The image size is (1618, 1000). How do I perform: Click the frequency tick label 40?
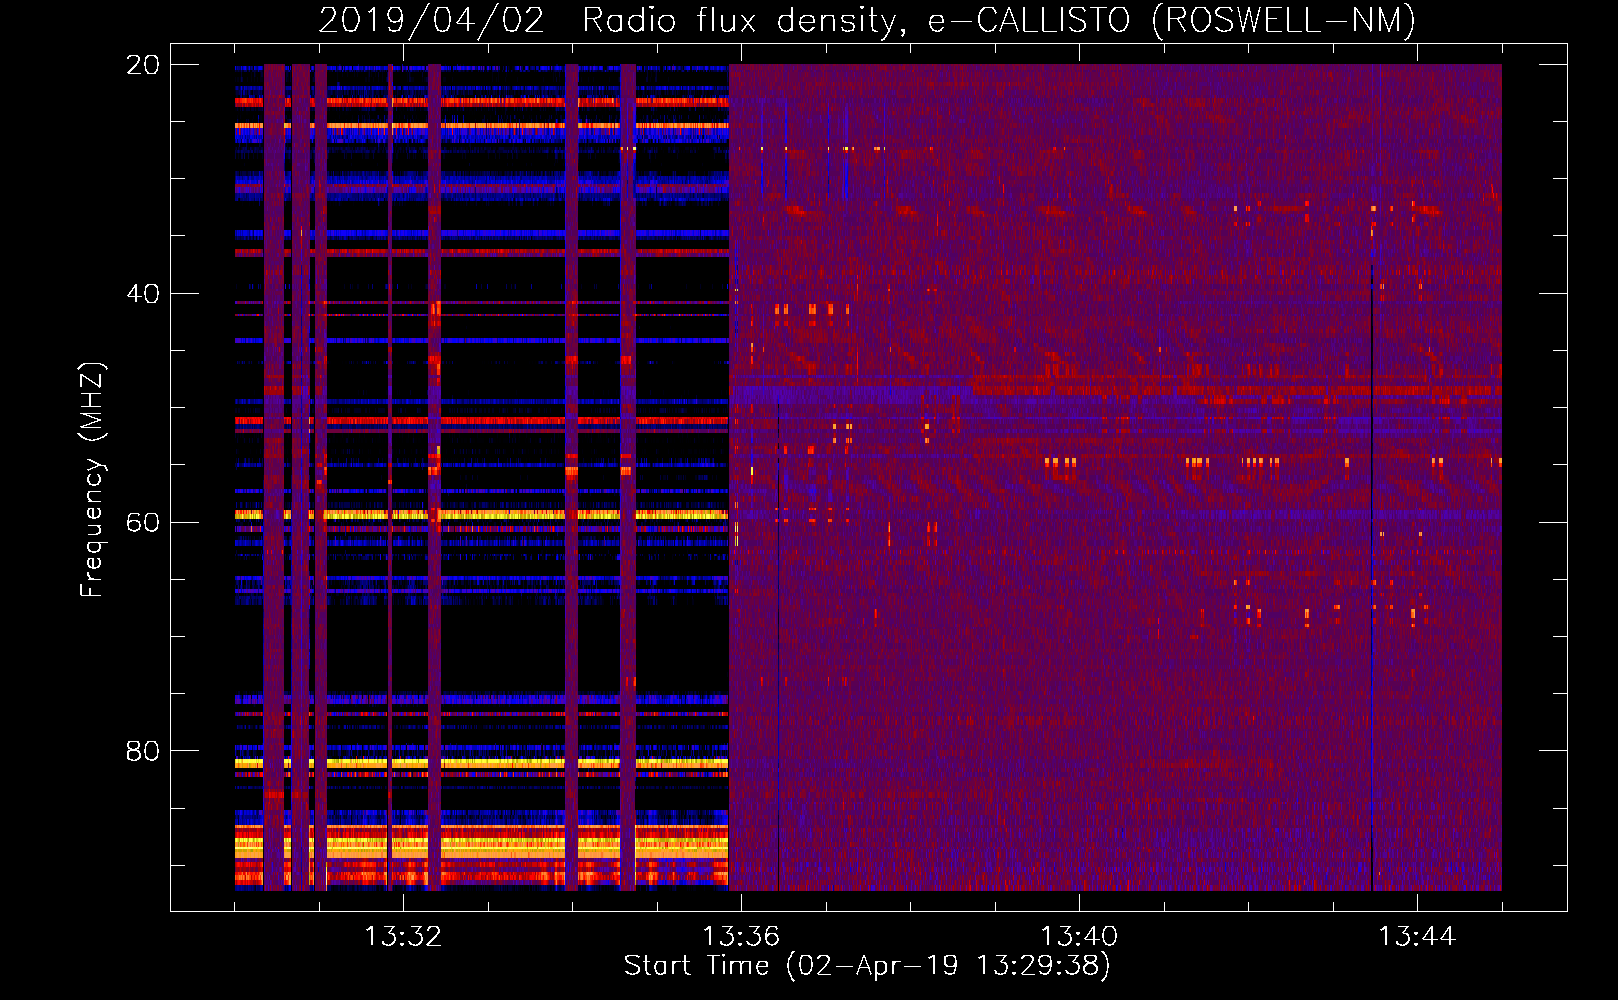point(142,294)
